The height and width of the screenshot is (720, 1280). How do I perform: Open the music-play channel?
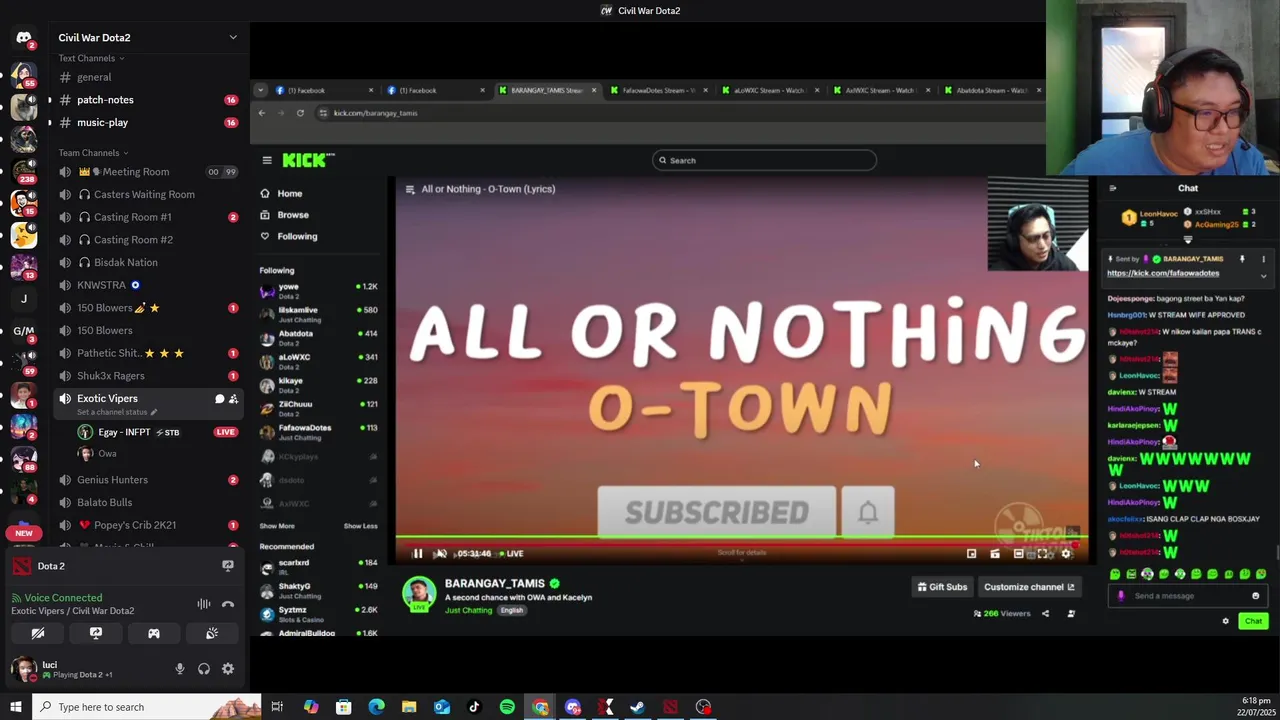147,123
